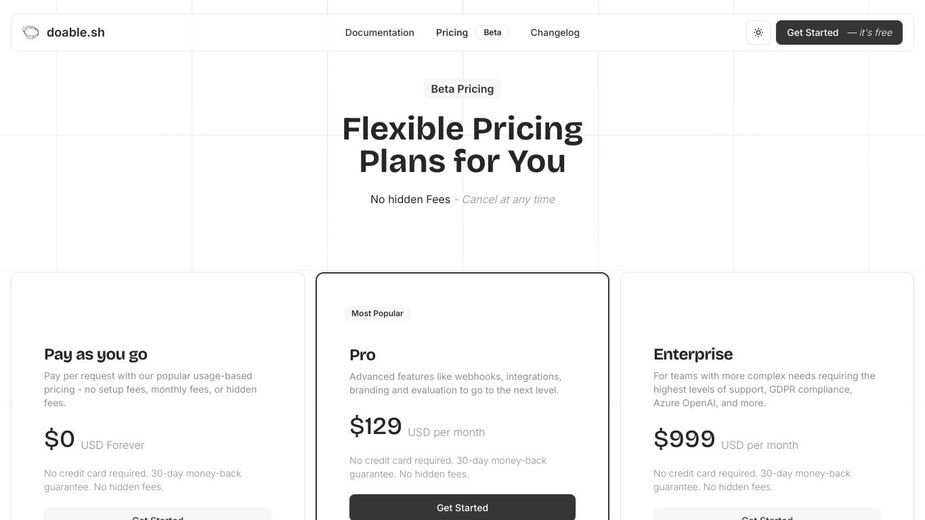Click the $999 Enterprise price text
The image size is (925, 520).
point(684,439)
